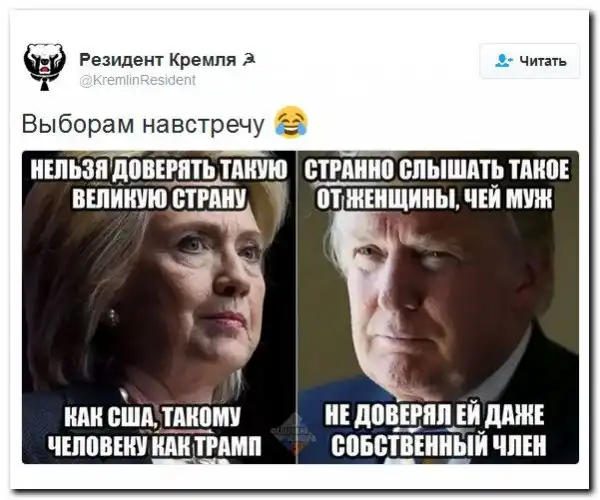Image resolution: width=600 pixels, height=500 pixels.
Task: Open the Резидент Кремля profile name
Action: tap(157, 60)
